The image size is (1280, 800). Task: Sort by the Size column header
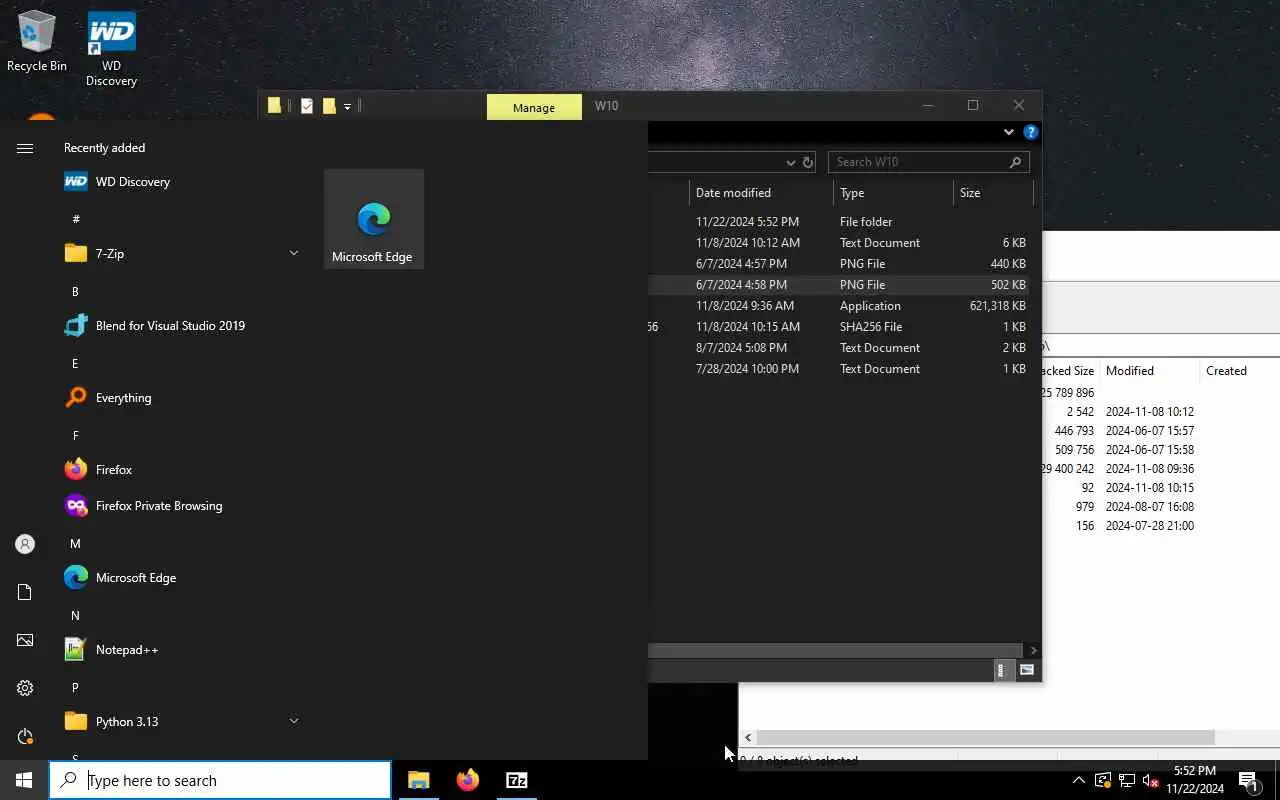992,193
